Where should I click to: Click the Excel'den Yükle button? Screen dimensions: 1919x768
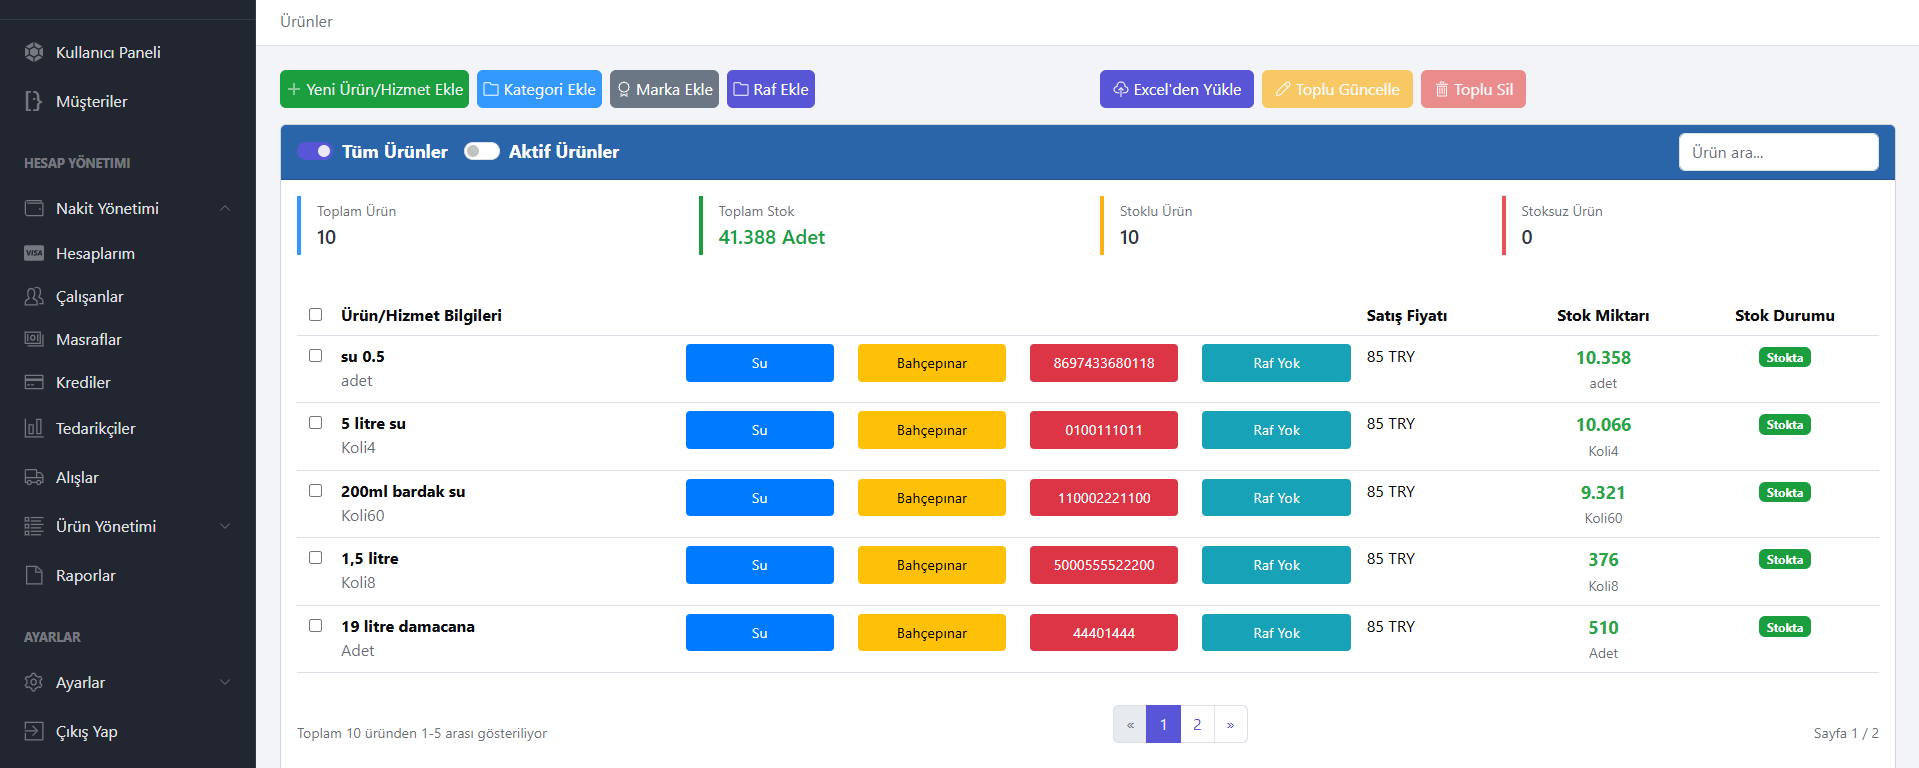pyautogui.click(x=1176, y=89)
